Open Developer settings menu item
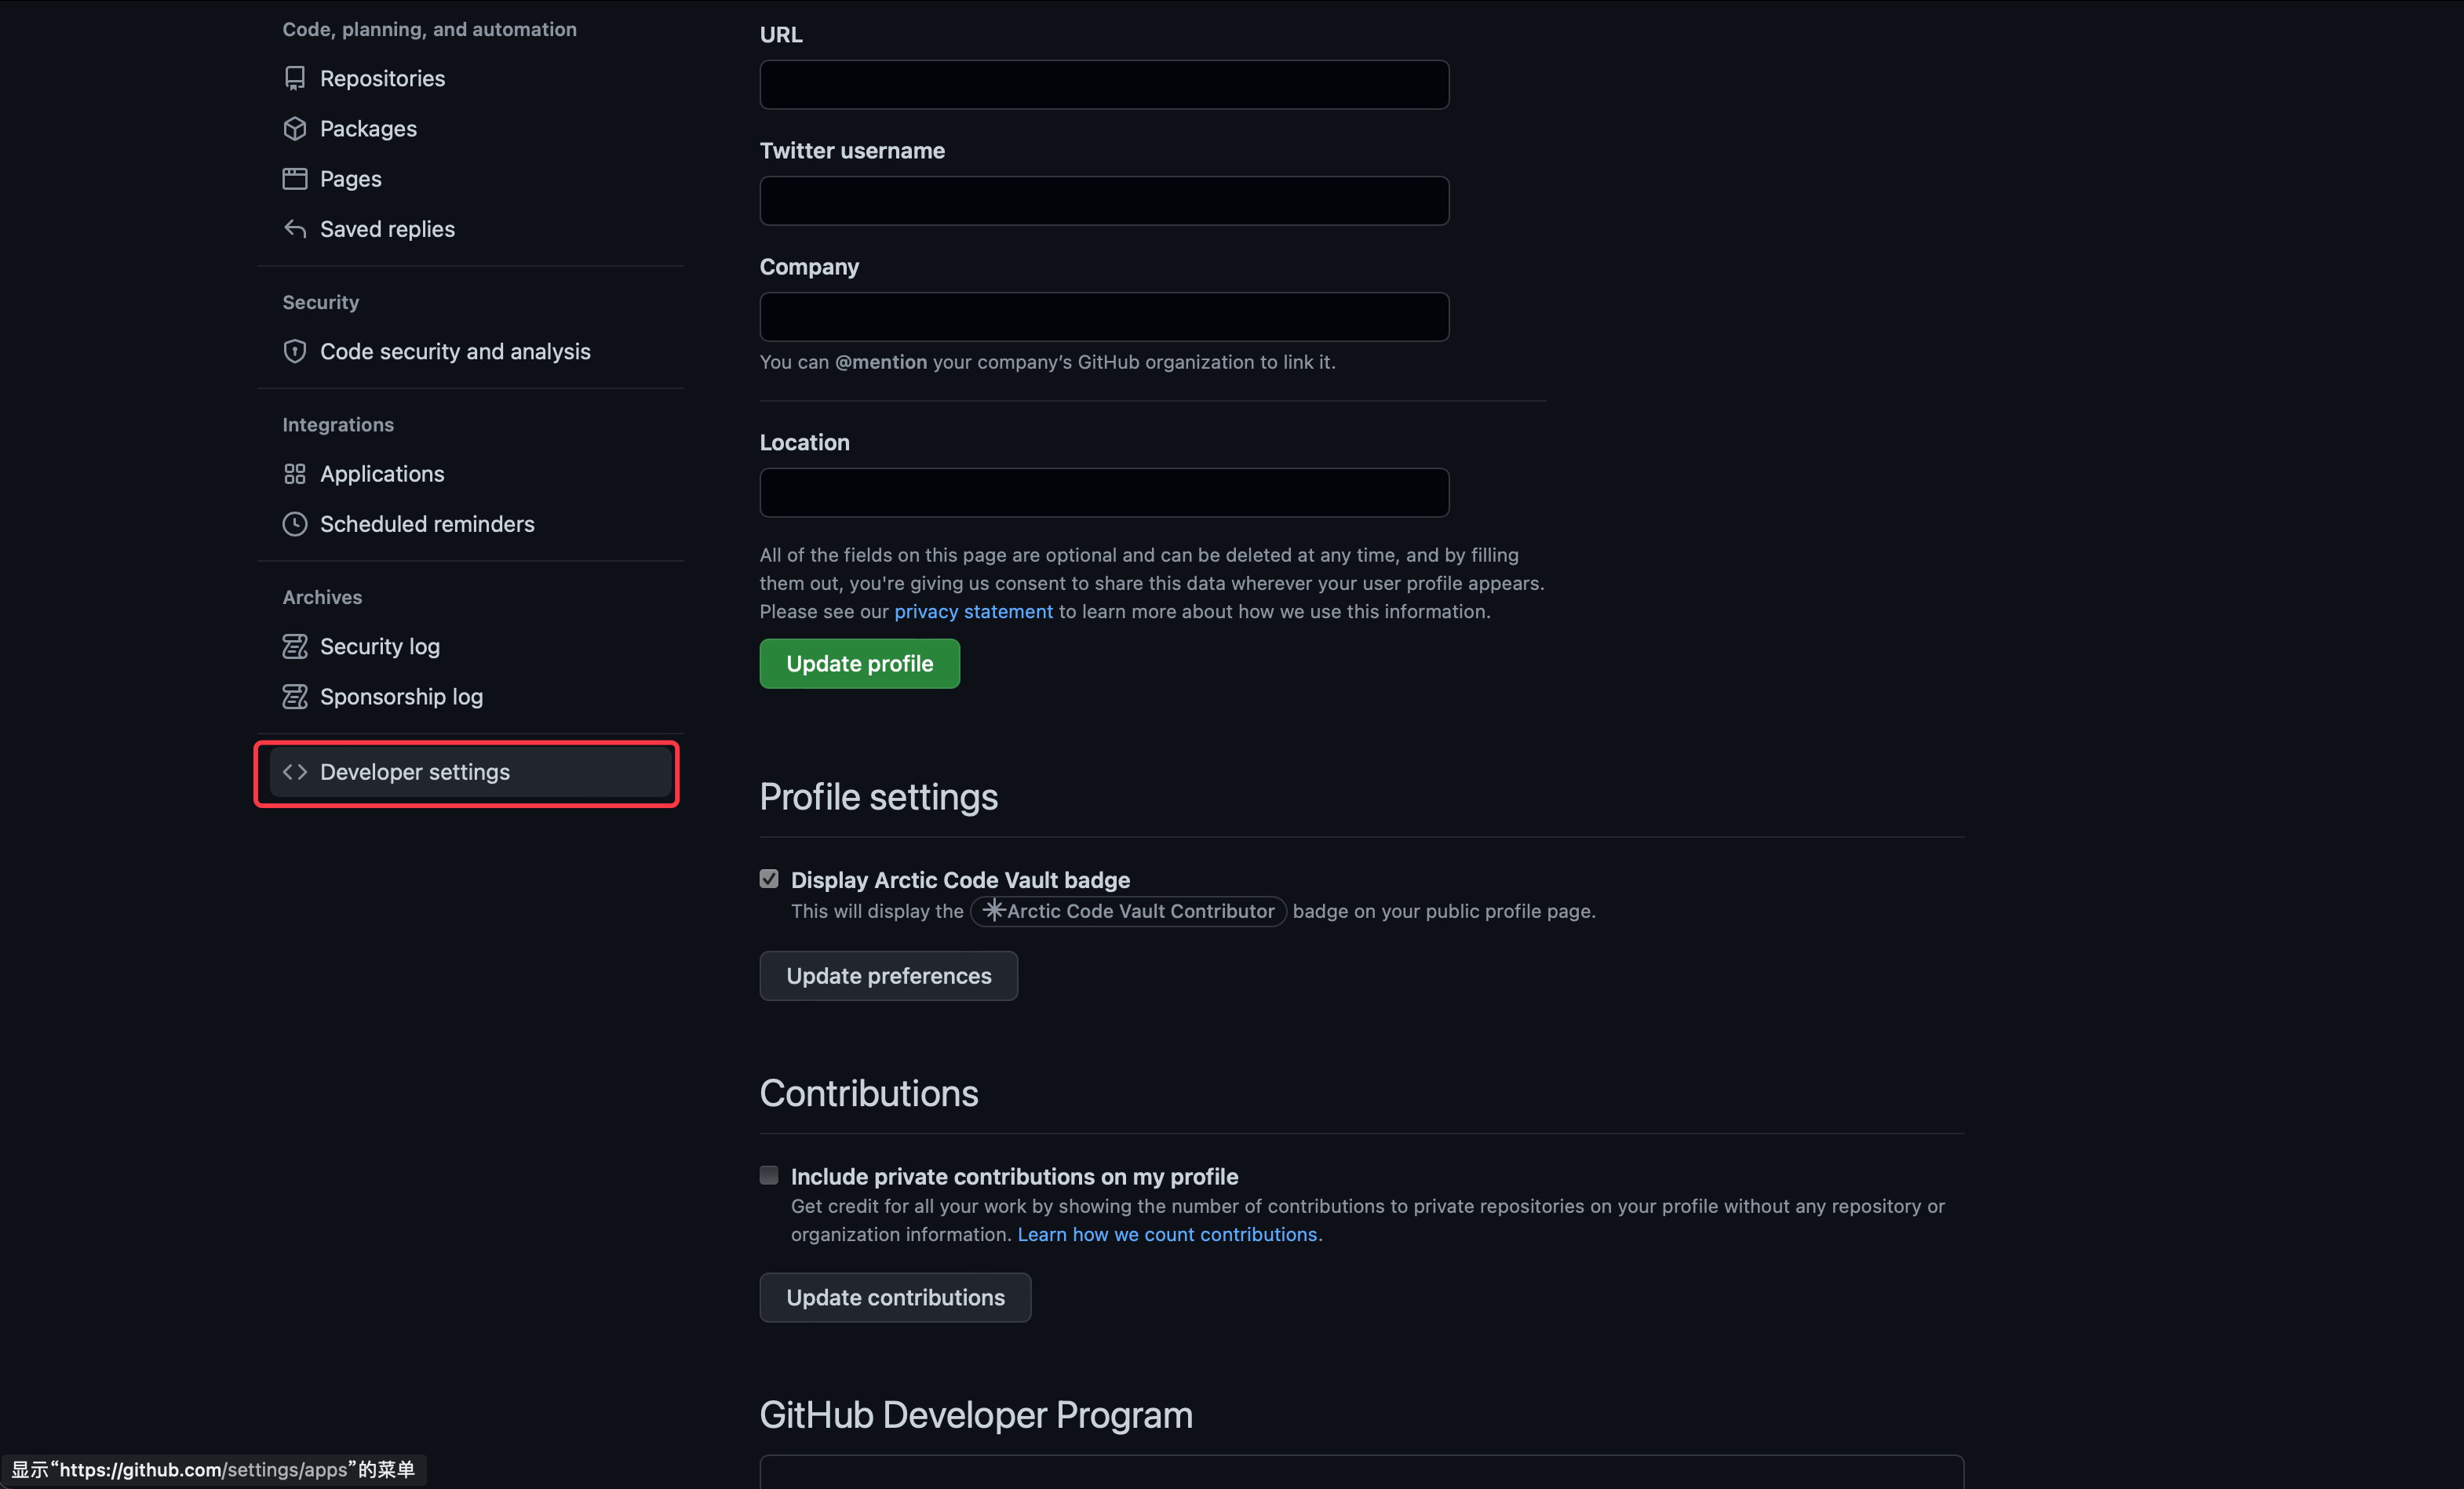 coord(414,772)
